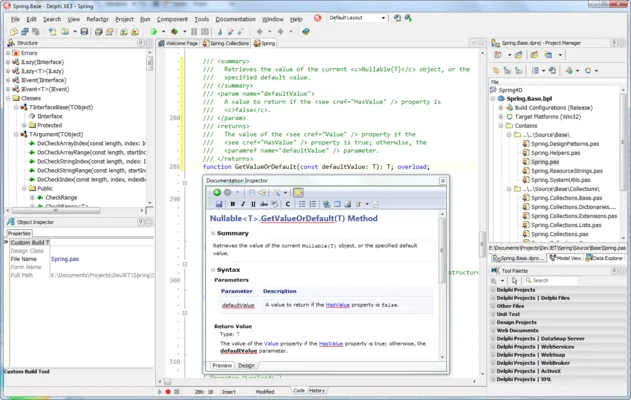Image resolution: width=631 pixels, height=400 pixels.
Task: Expand the Build Configurations (Release) node
Action: (501, 108)
